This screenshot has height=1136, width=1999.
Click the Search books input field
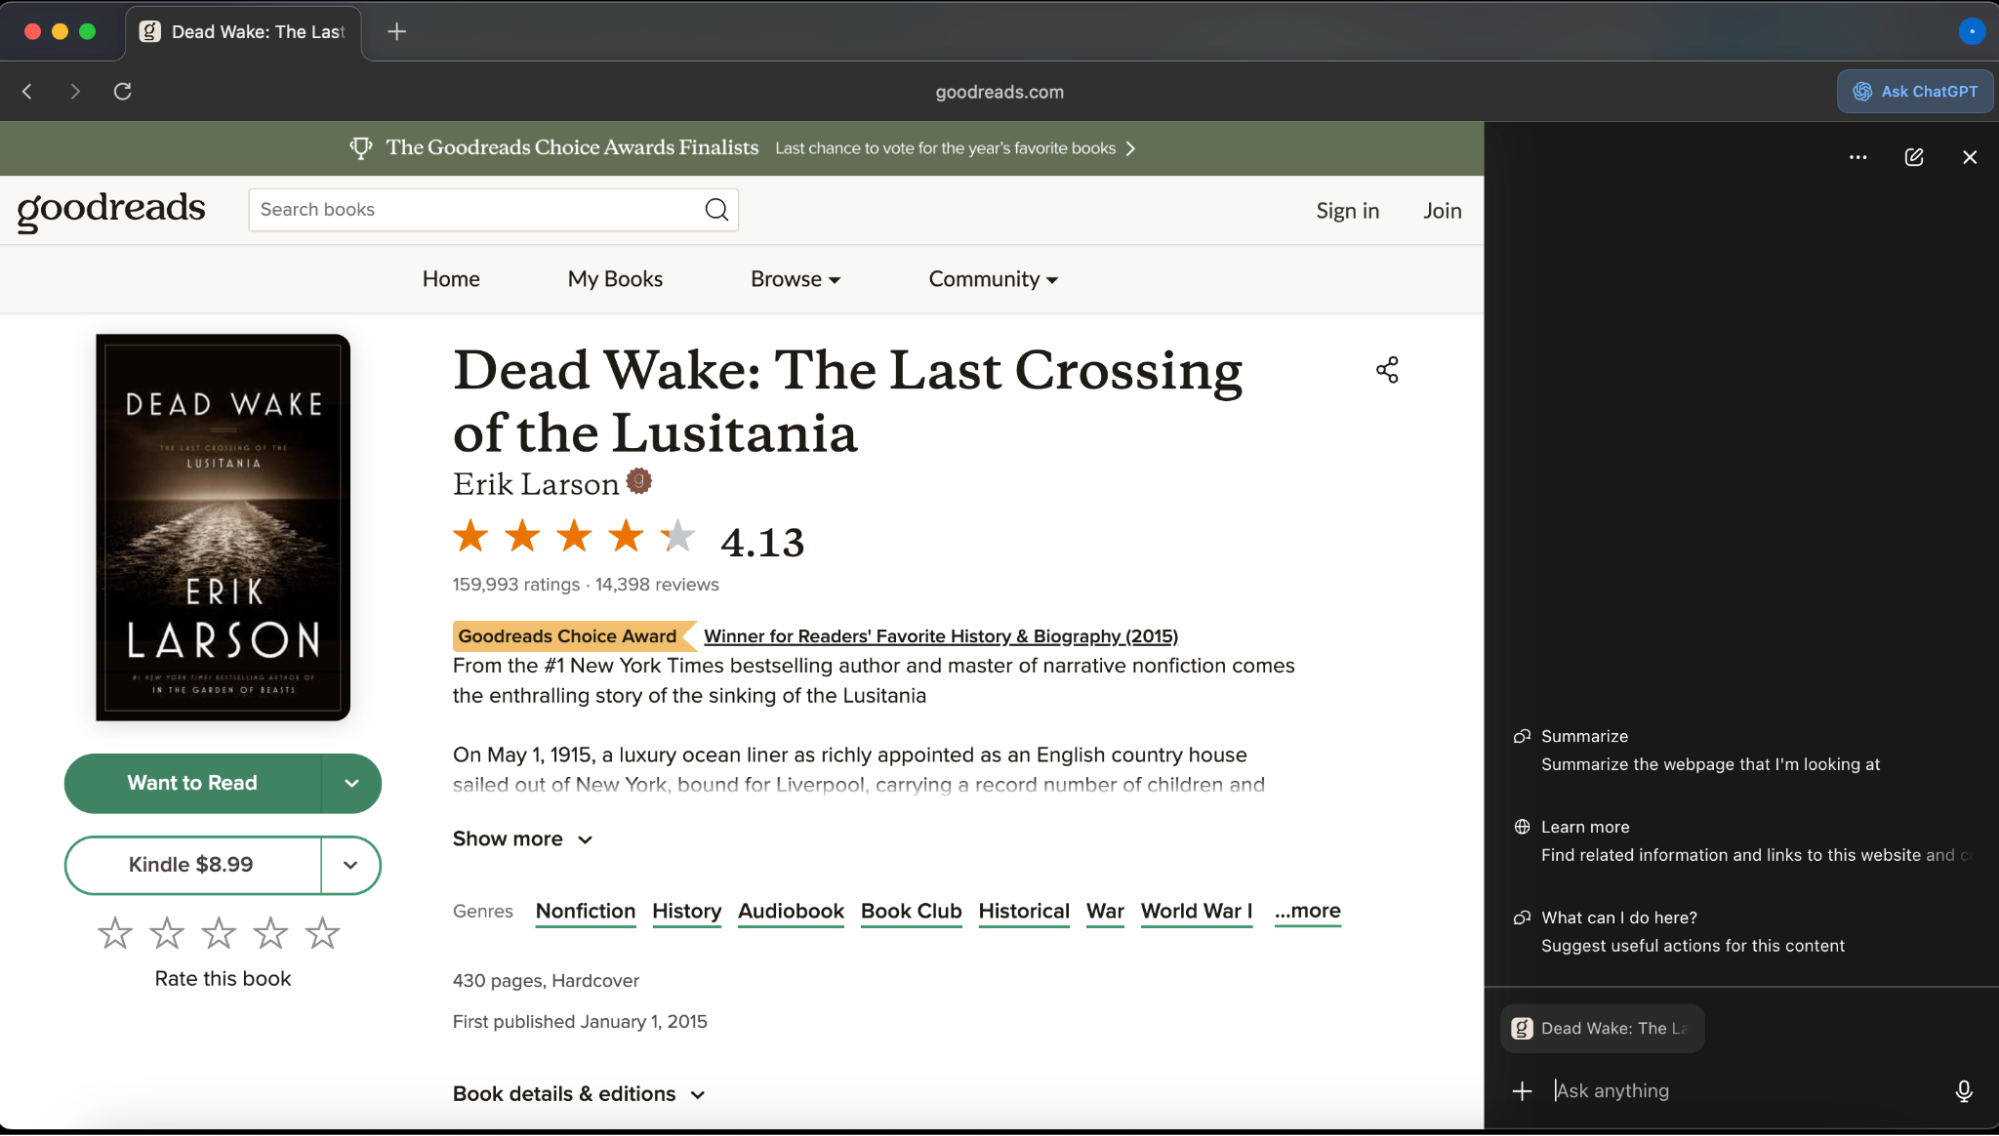(x=475, y=210)
